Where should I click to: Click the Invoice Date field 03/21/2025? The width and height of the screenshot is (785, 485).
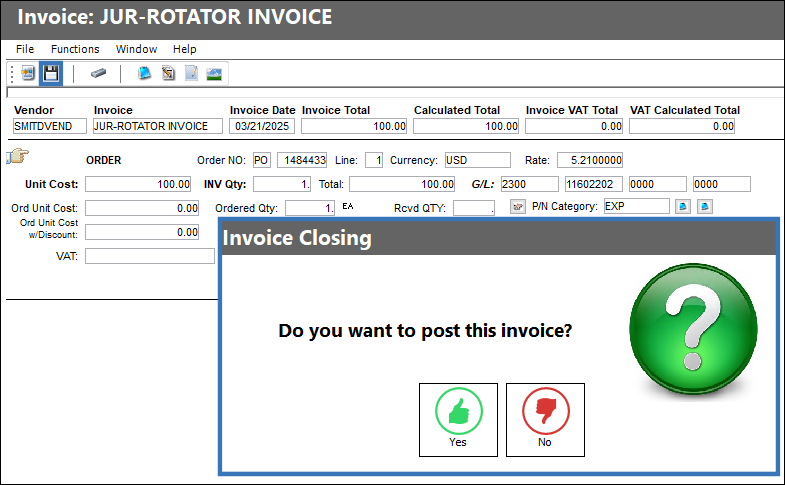[x=262, y=126]
